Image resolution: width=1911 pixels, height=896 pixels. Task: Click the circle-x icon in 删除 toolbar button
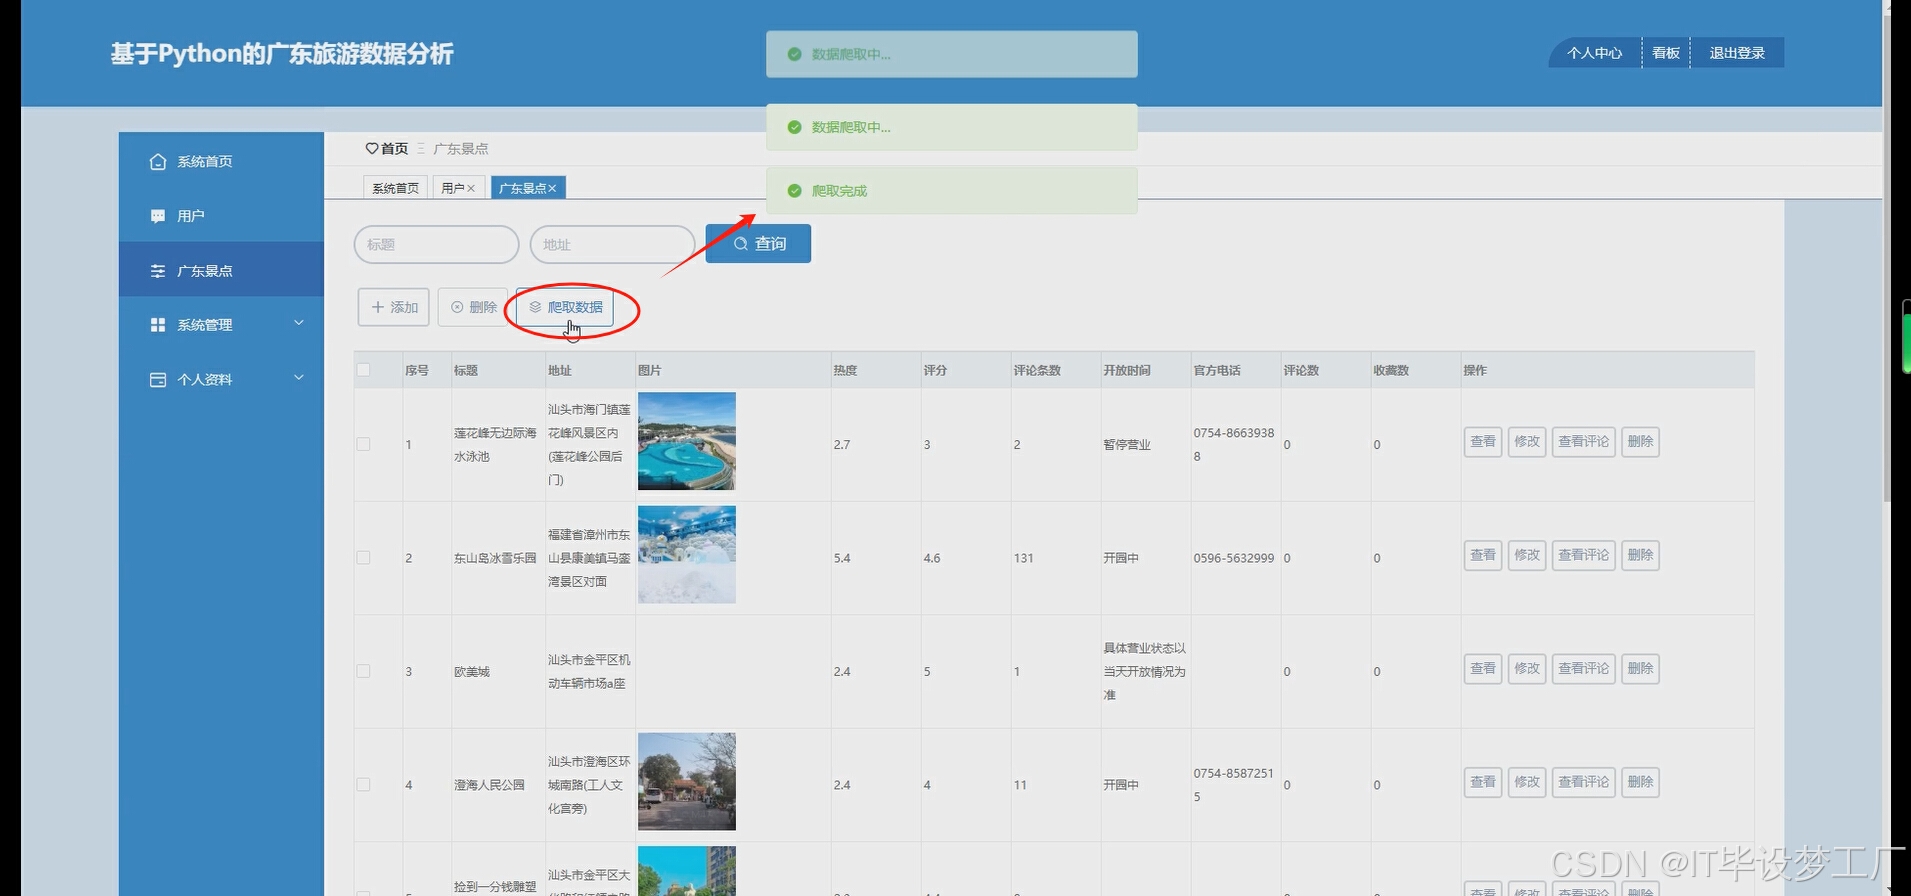[457, 307]
